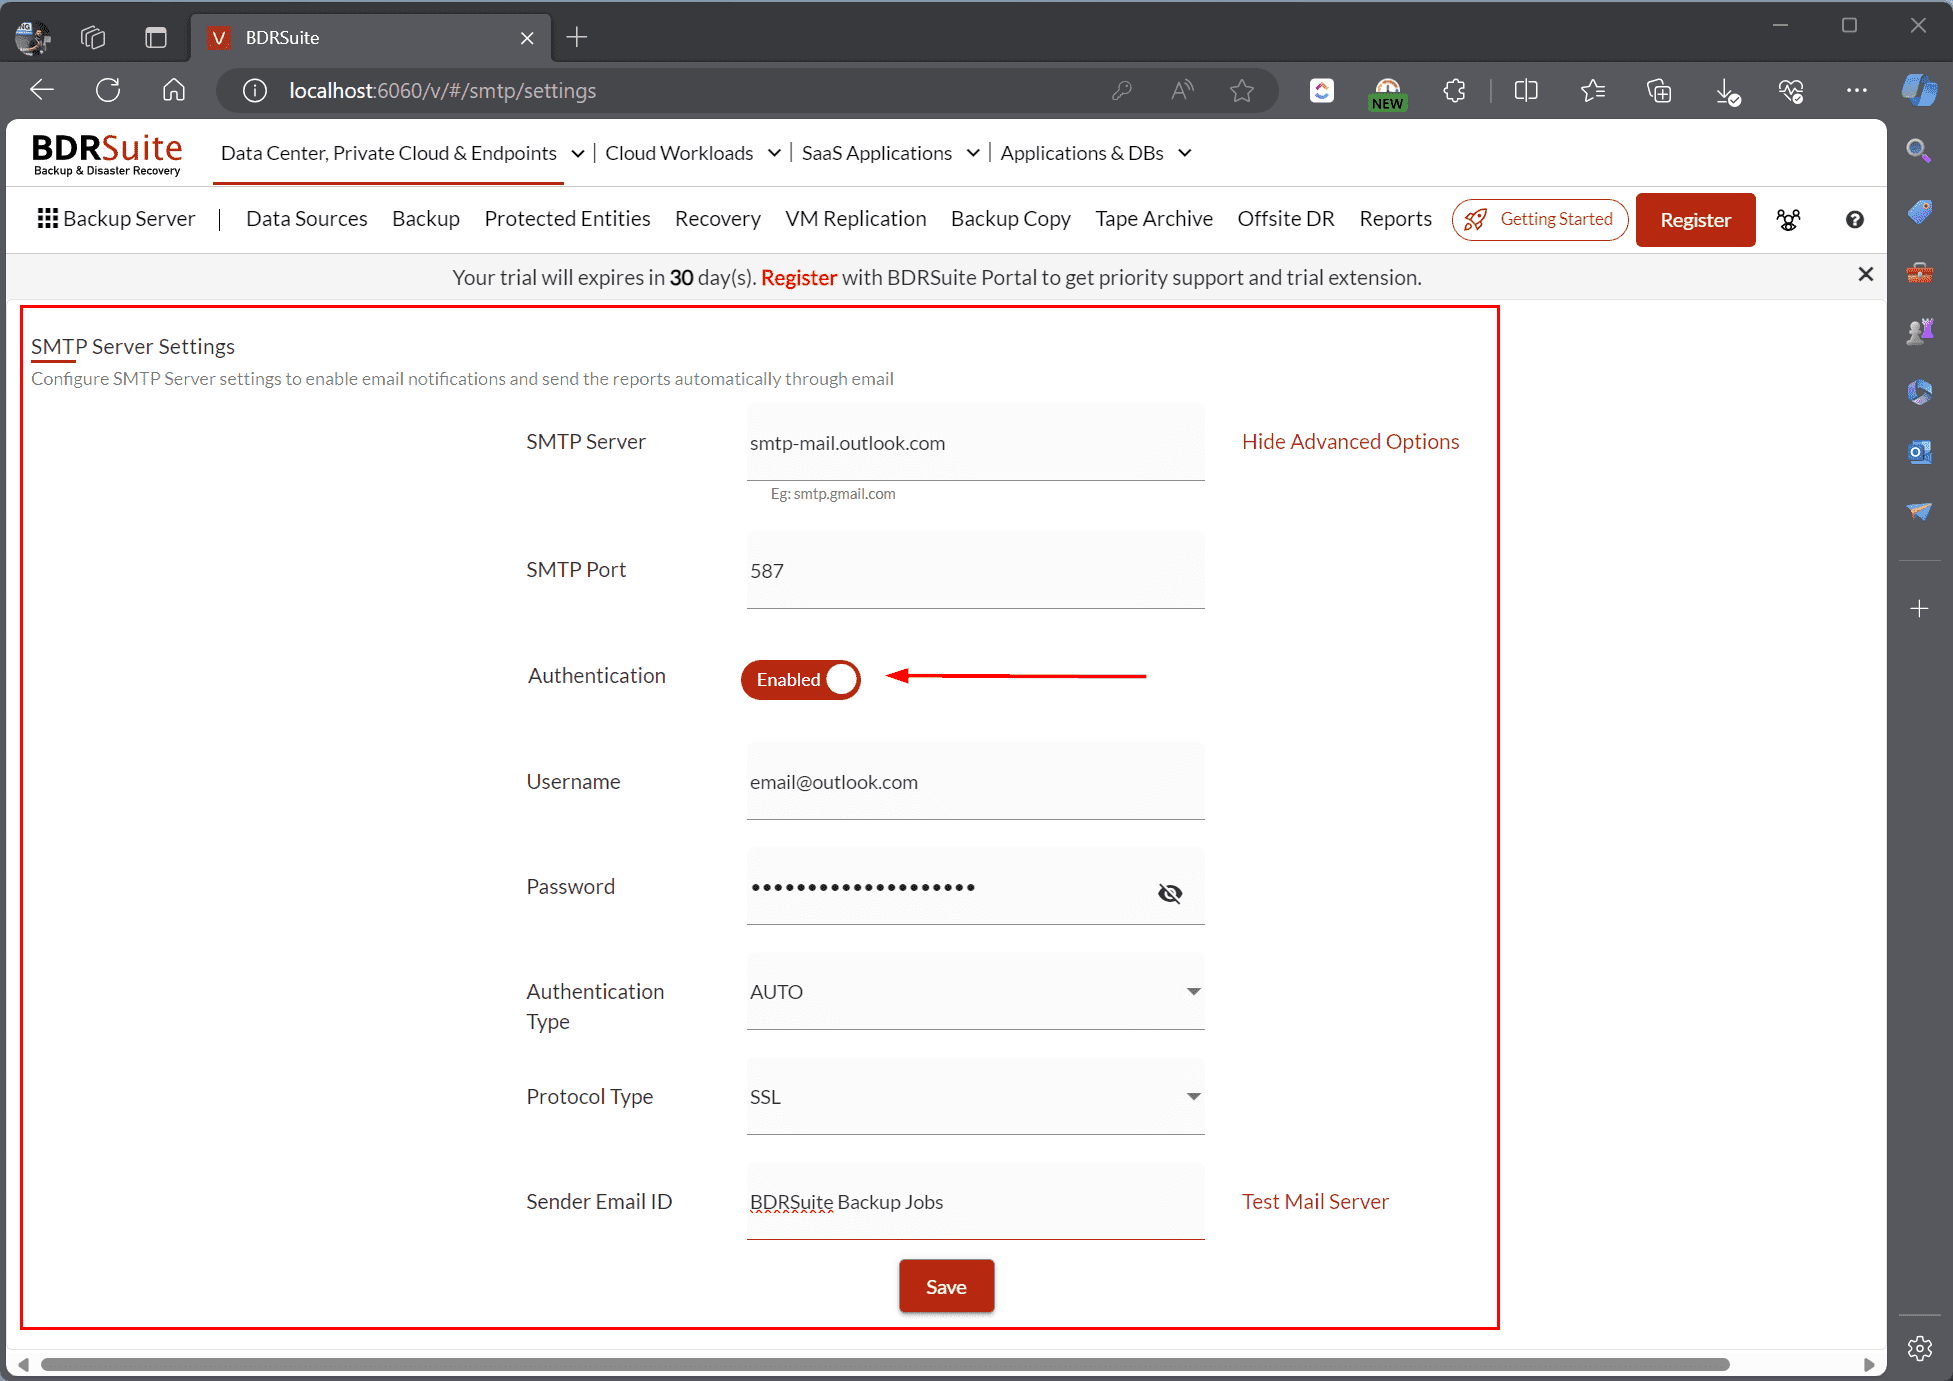Open Browser essentials heart icon

(1791, 91)
